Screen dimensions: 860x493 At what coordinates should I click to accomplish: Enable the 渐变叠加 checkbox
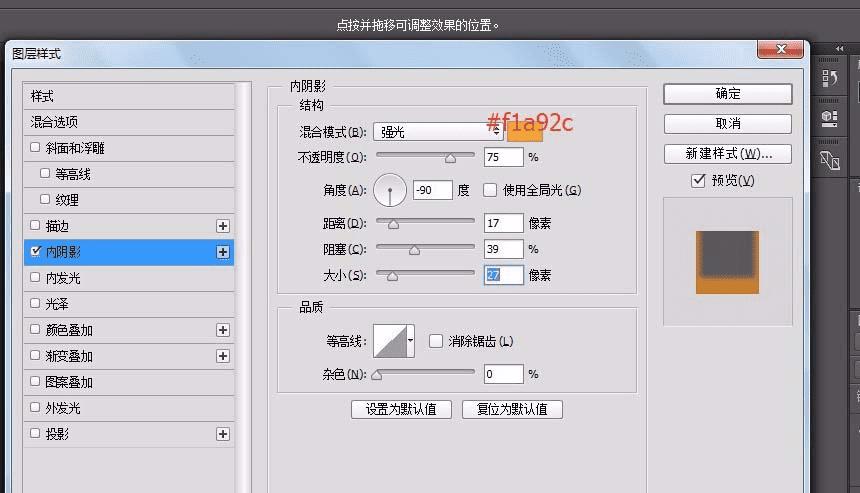click(35, 355)
